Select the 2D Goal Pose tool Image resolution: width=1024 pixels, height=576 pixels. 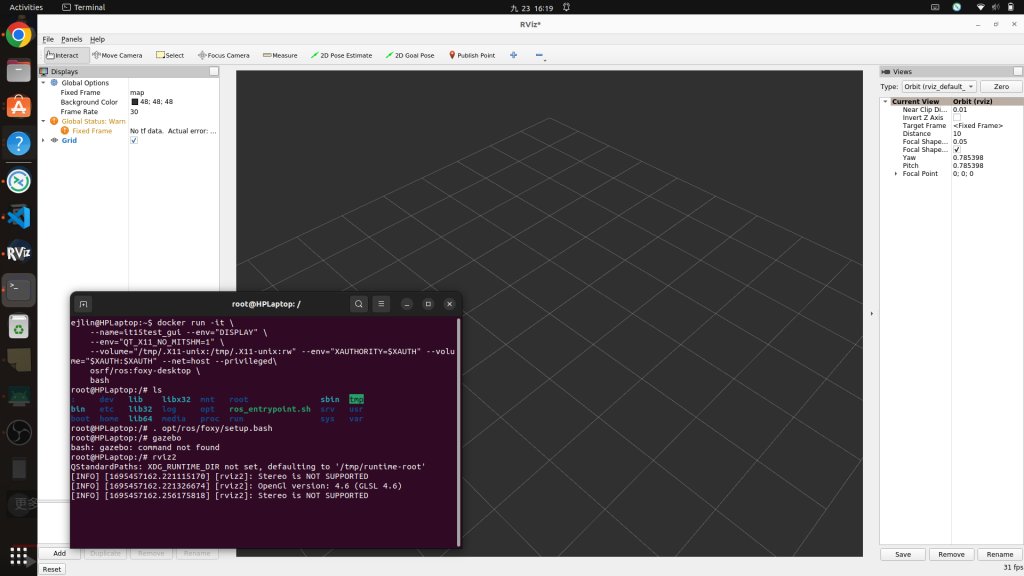410,56
